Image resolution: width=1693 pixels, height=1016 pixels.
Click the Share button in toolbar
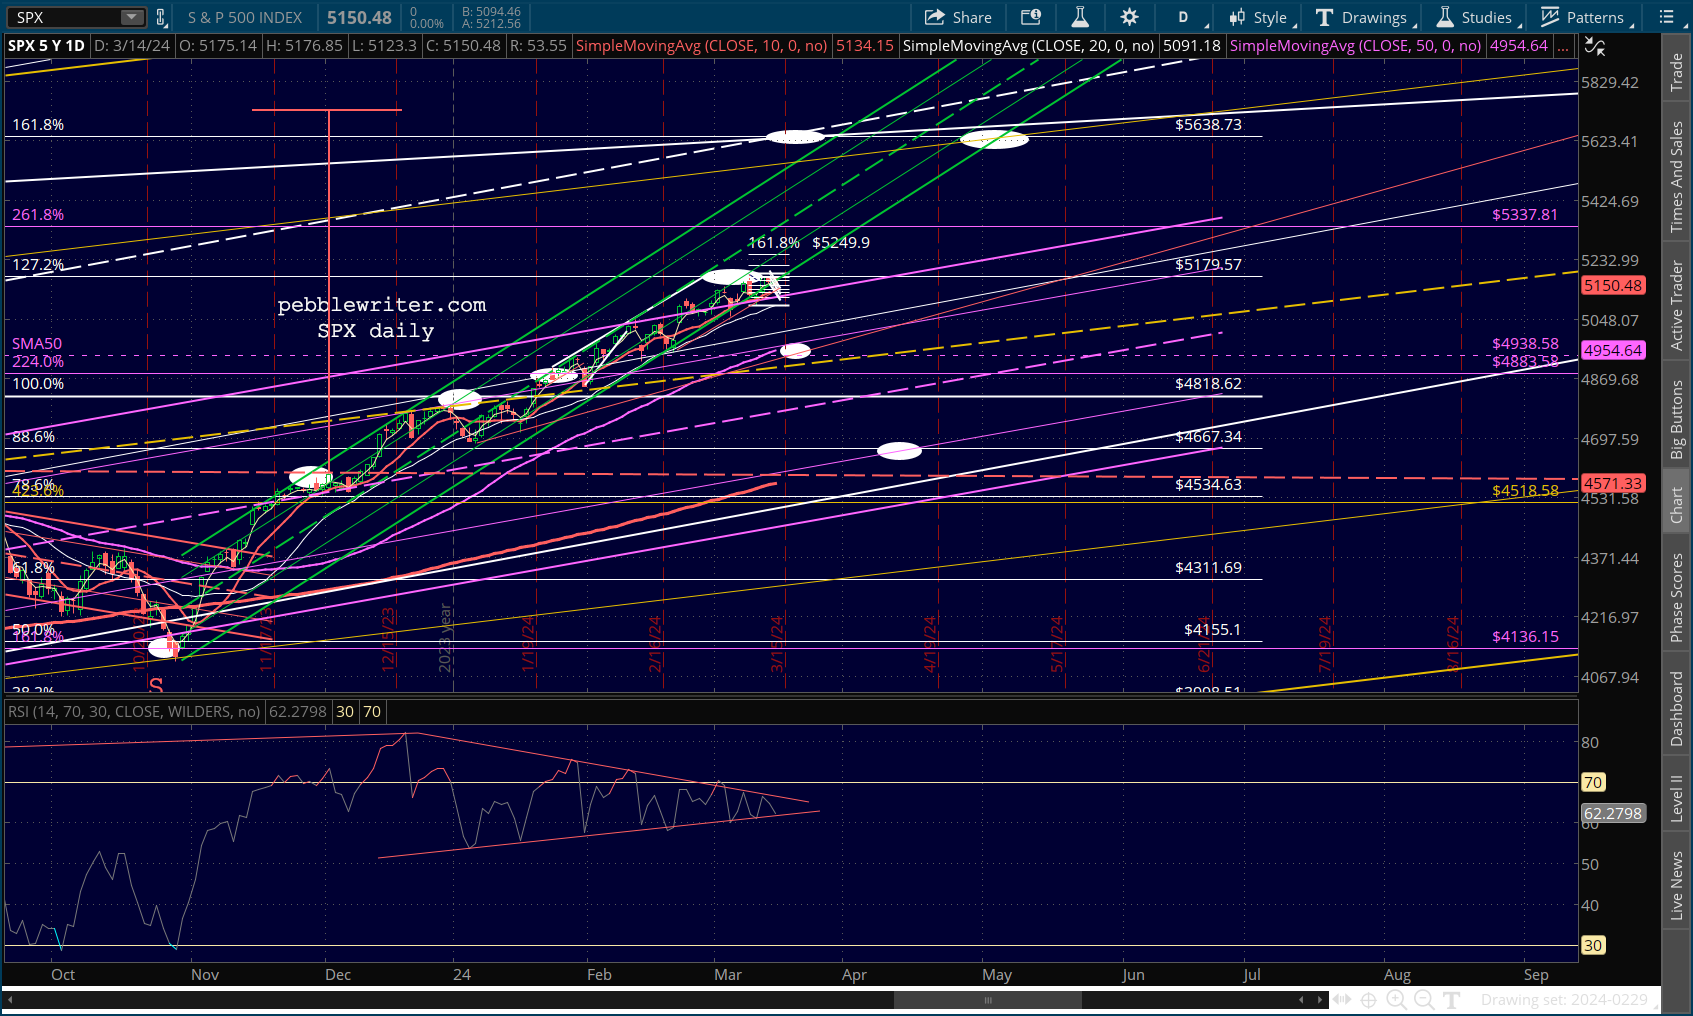click(x=958, y=17)
